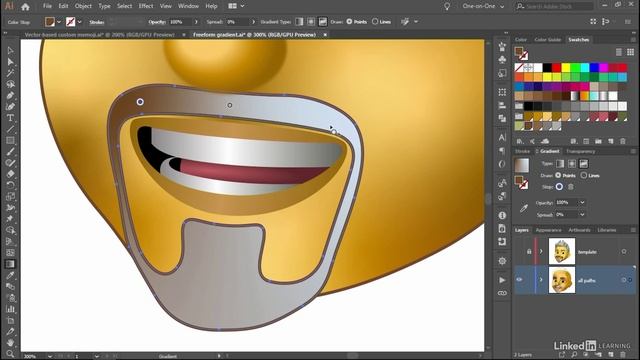Toggle visibility of all paths layer
This screenshot has height=360, width=640.
point(519,280)
